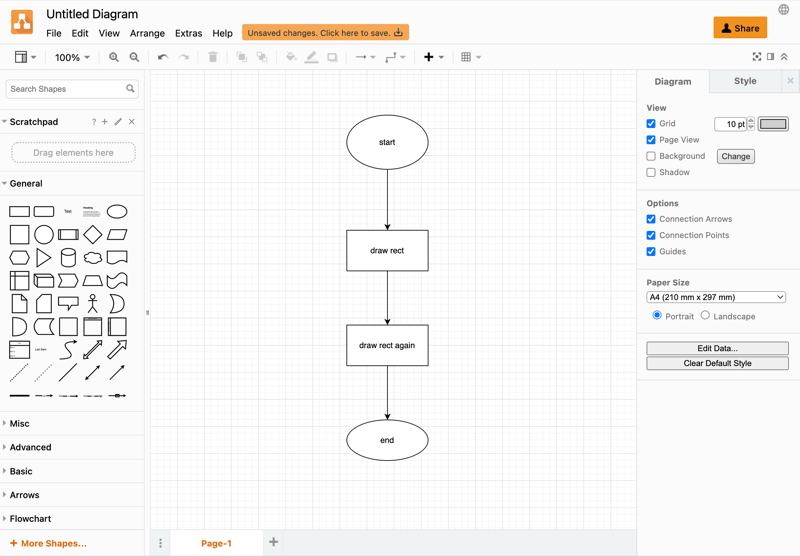This screenshot has height=556, width=800.
Task: Select the Page-1 tab
Action: [216, 543]
